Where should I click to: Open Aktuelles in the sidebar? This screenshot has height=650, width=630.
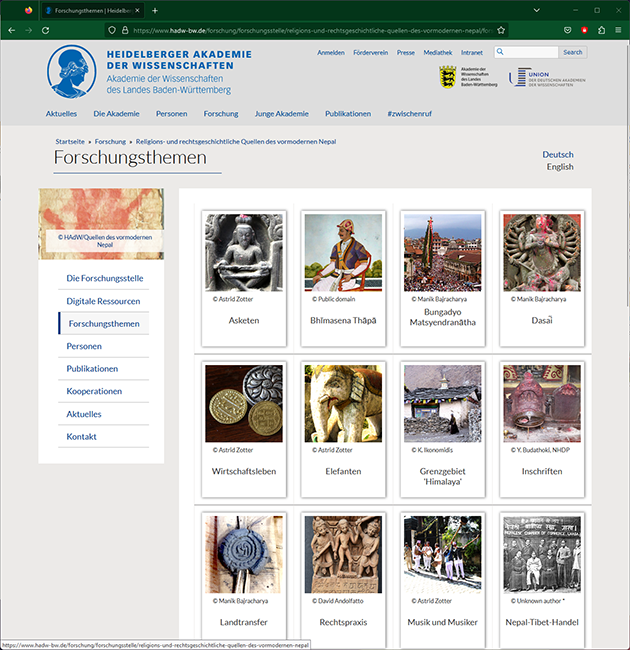click(84, 414)
